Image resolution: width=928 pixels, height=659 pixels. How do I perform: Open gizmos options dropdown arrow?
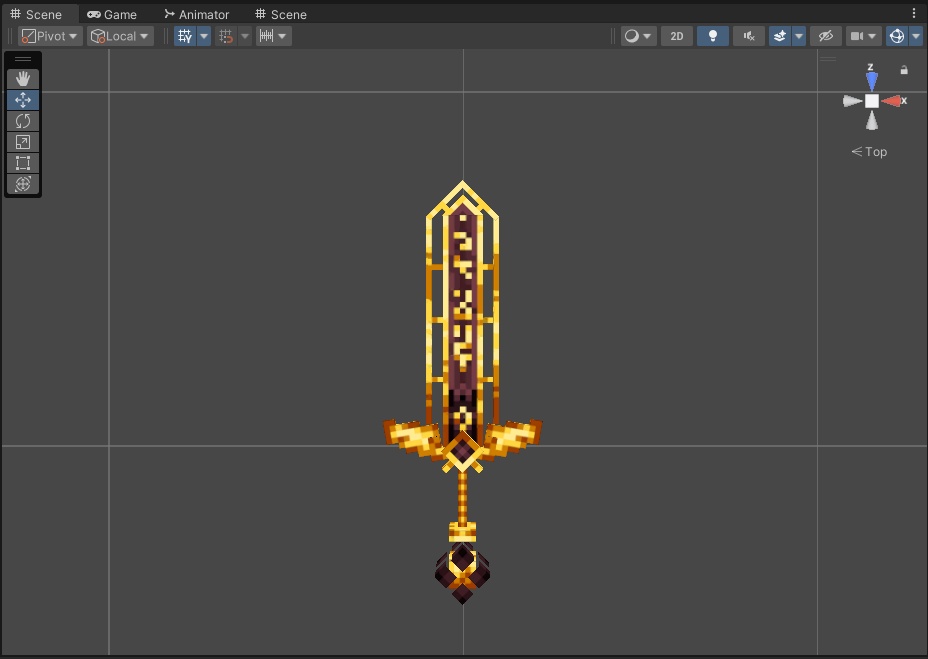click(x=916, y=36)
